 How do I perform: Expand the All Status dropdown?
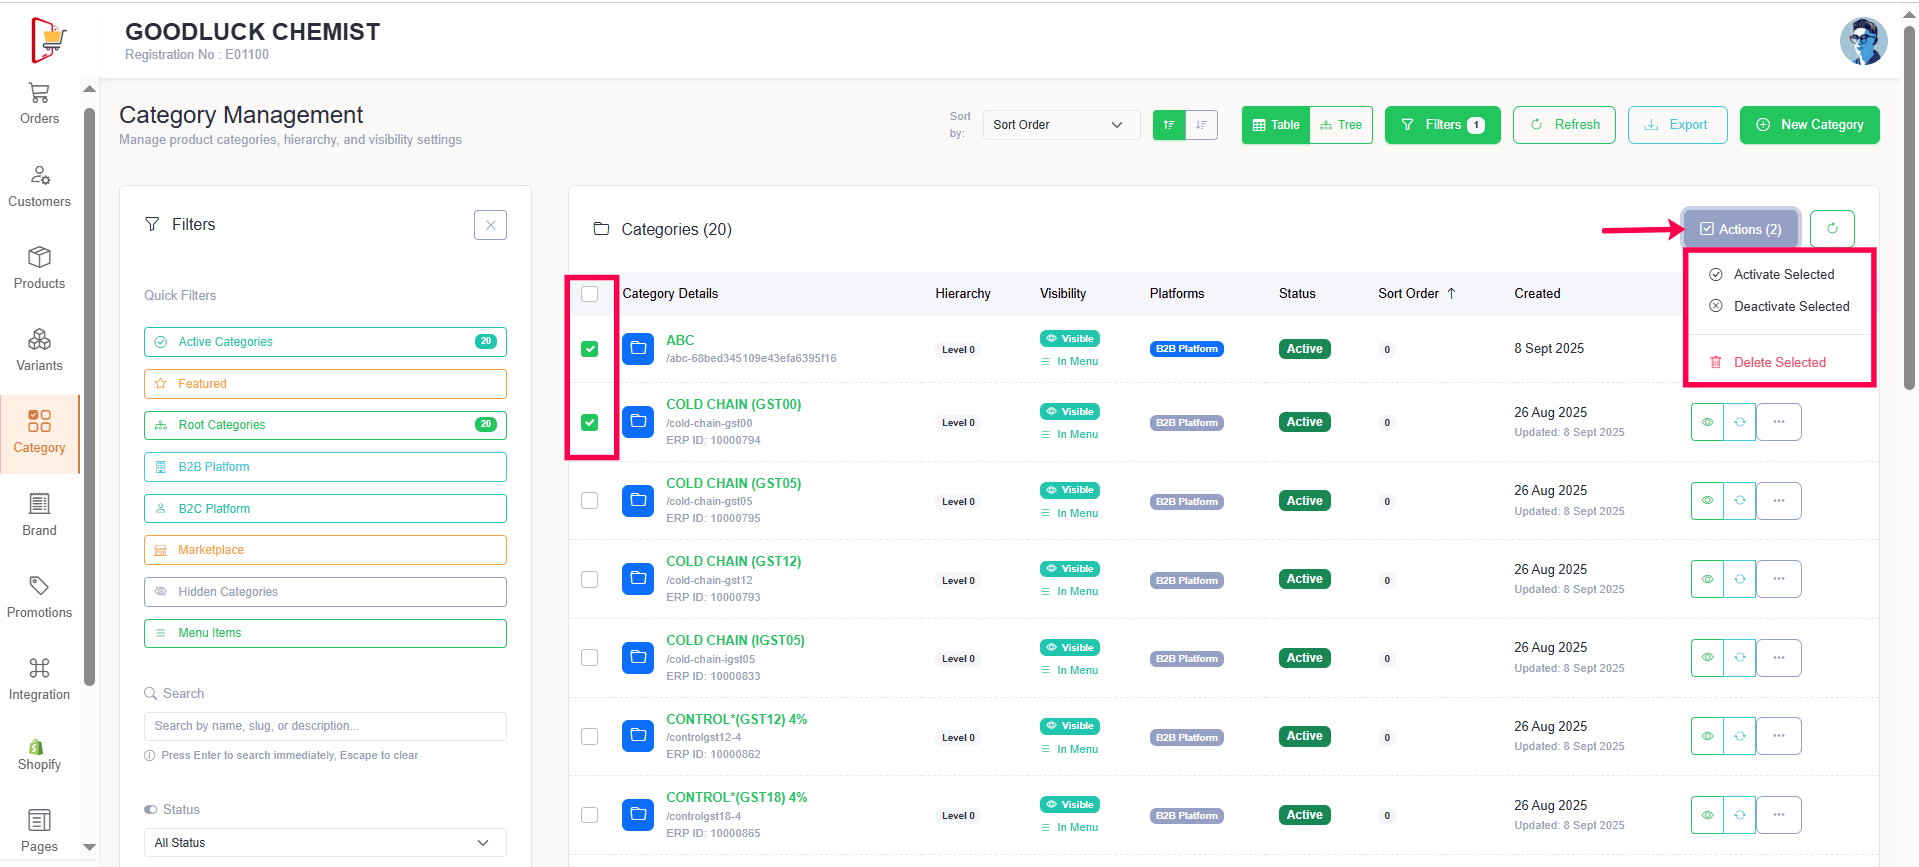324,843
